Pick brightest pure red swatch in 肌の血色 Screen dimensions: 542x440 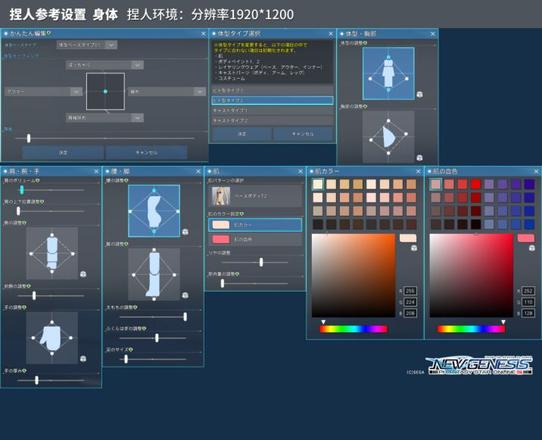tap(476, 184)
